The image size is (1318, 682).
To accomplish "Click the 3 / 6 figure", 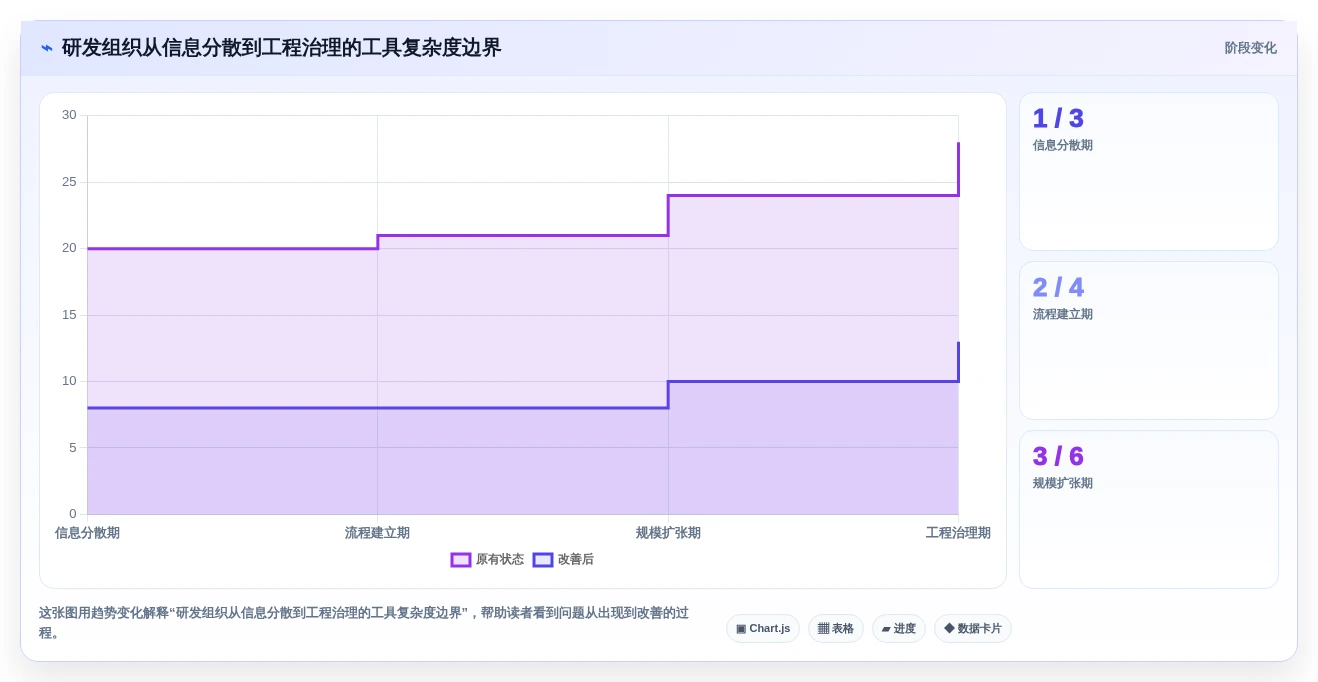I will point(1058,456).
